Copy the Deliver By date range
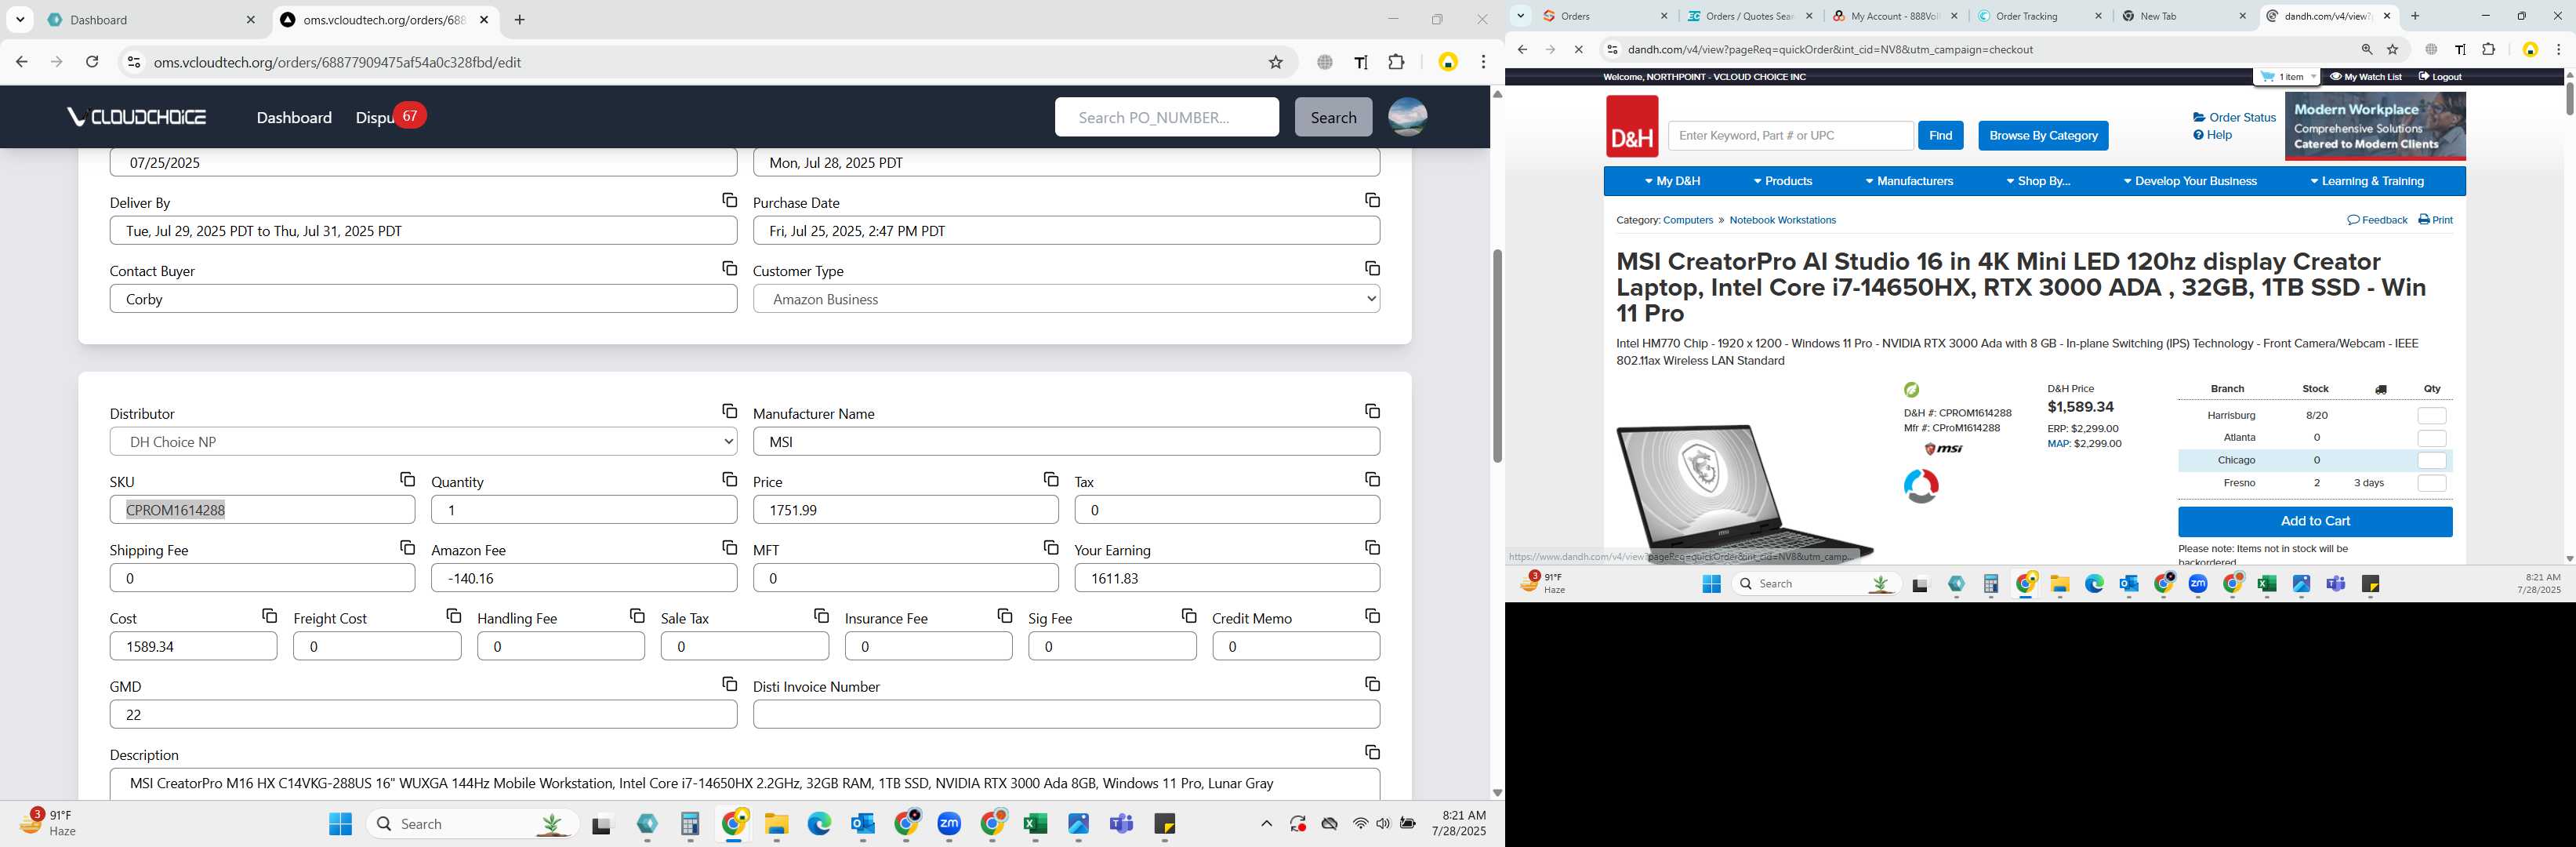 click(729, 200)
